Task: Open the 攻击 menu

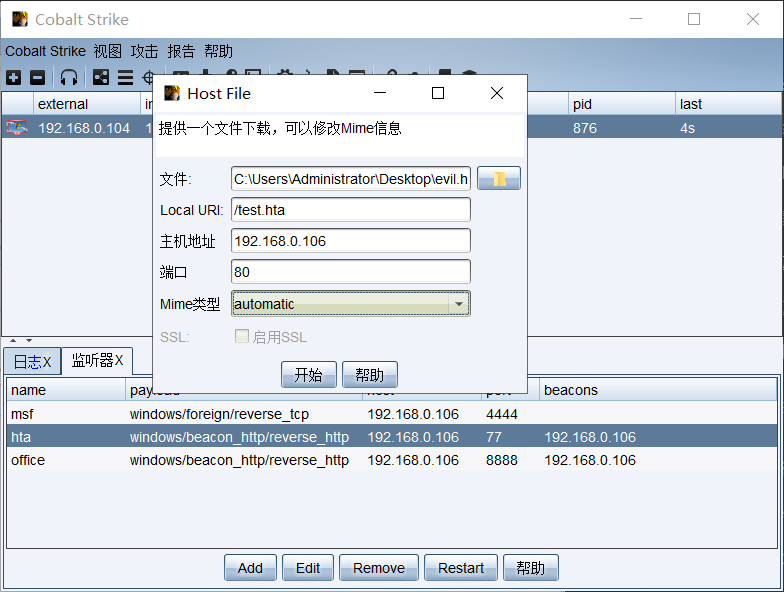Action: (x=144, y=51)
